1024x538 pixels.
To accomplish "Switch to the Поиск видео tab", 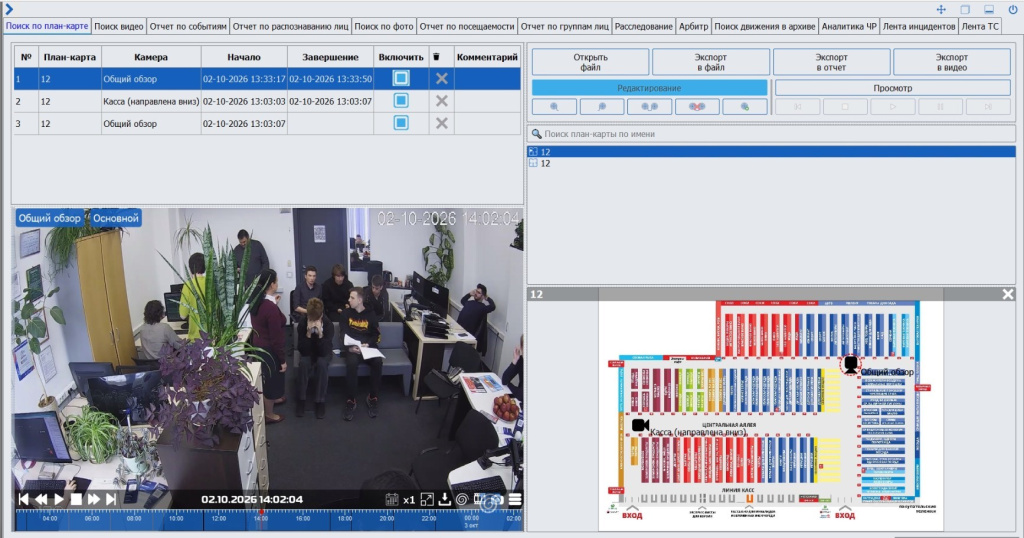I will click(119, 26).
